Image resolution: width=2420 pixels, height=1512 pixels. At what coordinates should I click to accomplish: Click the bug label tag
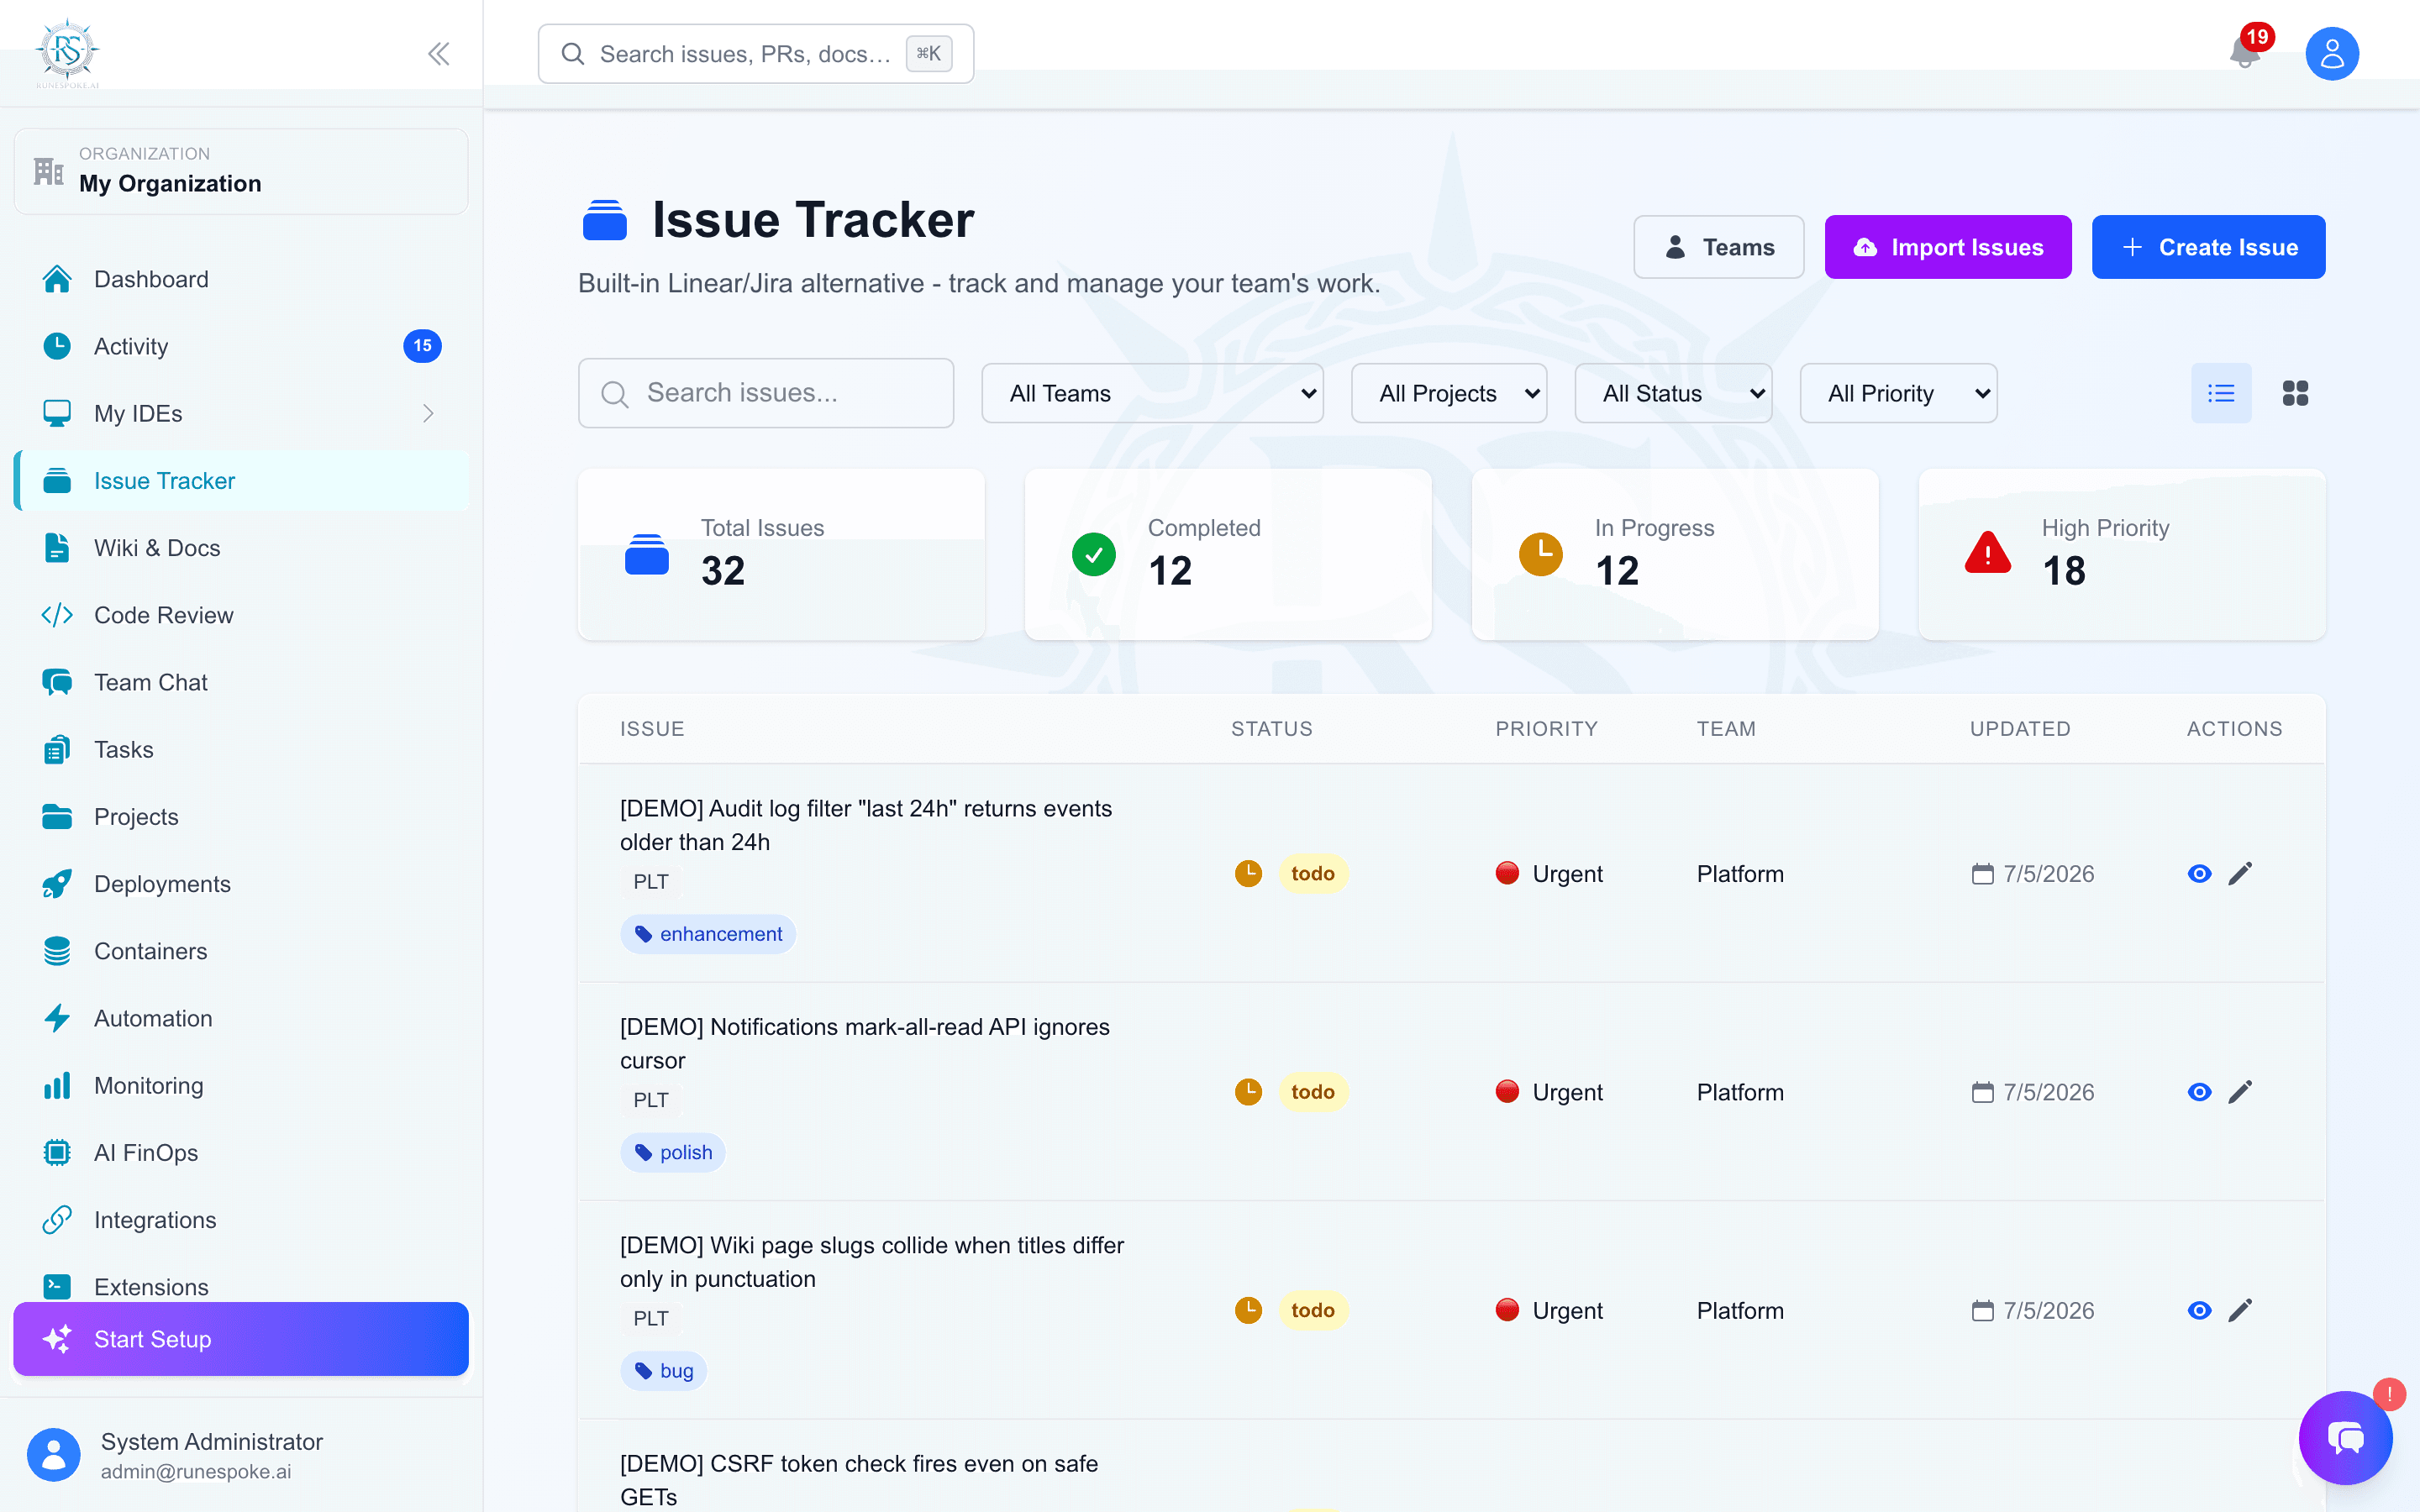click(x=663, y=1371)
